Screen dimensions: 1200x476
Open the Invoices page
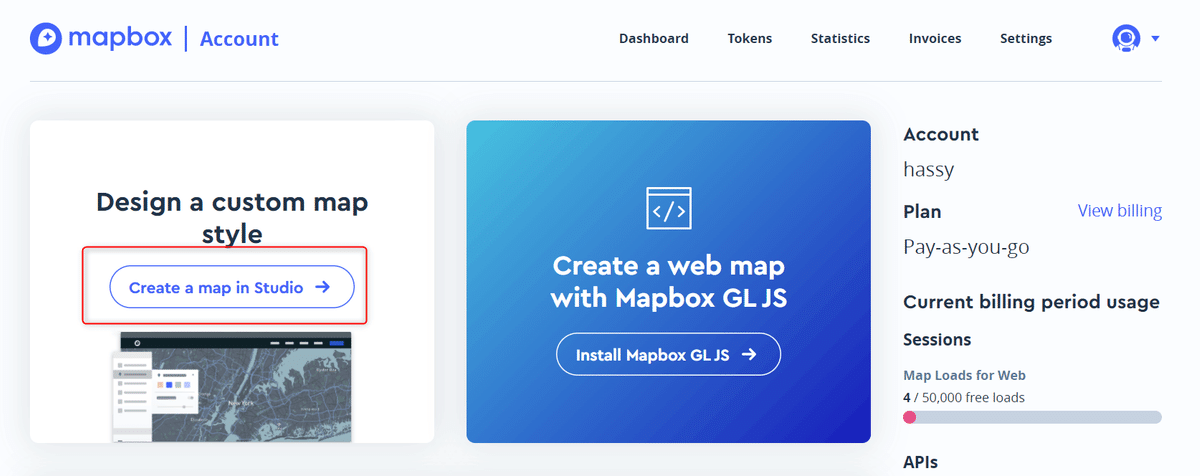pos(935,38)
